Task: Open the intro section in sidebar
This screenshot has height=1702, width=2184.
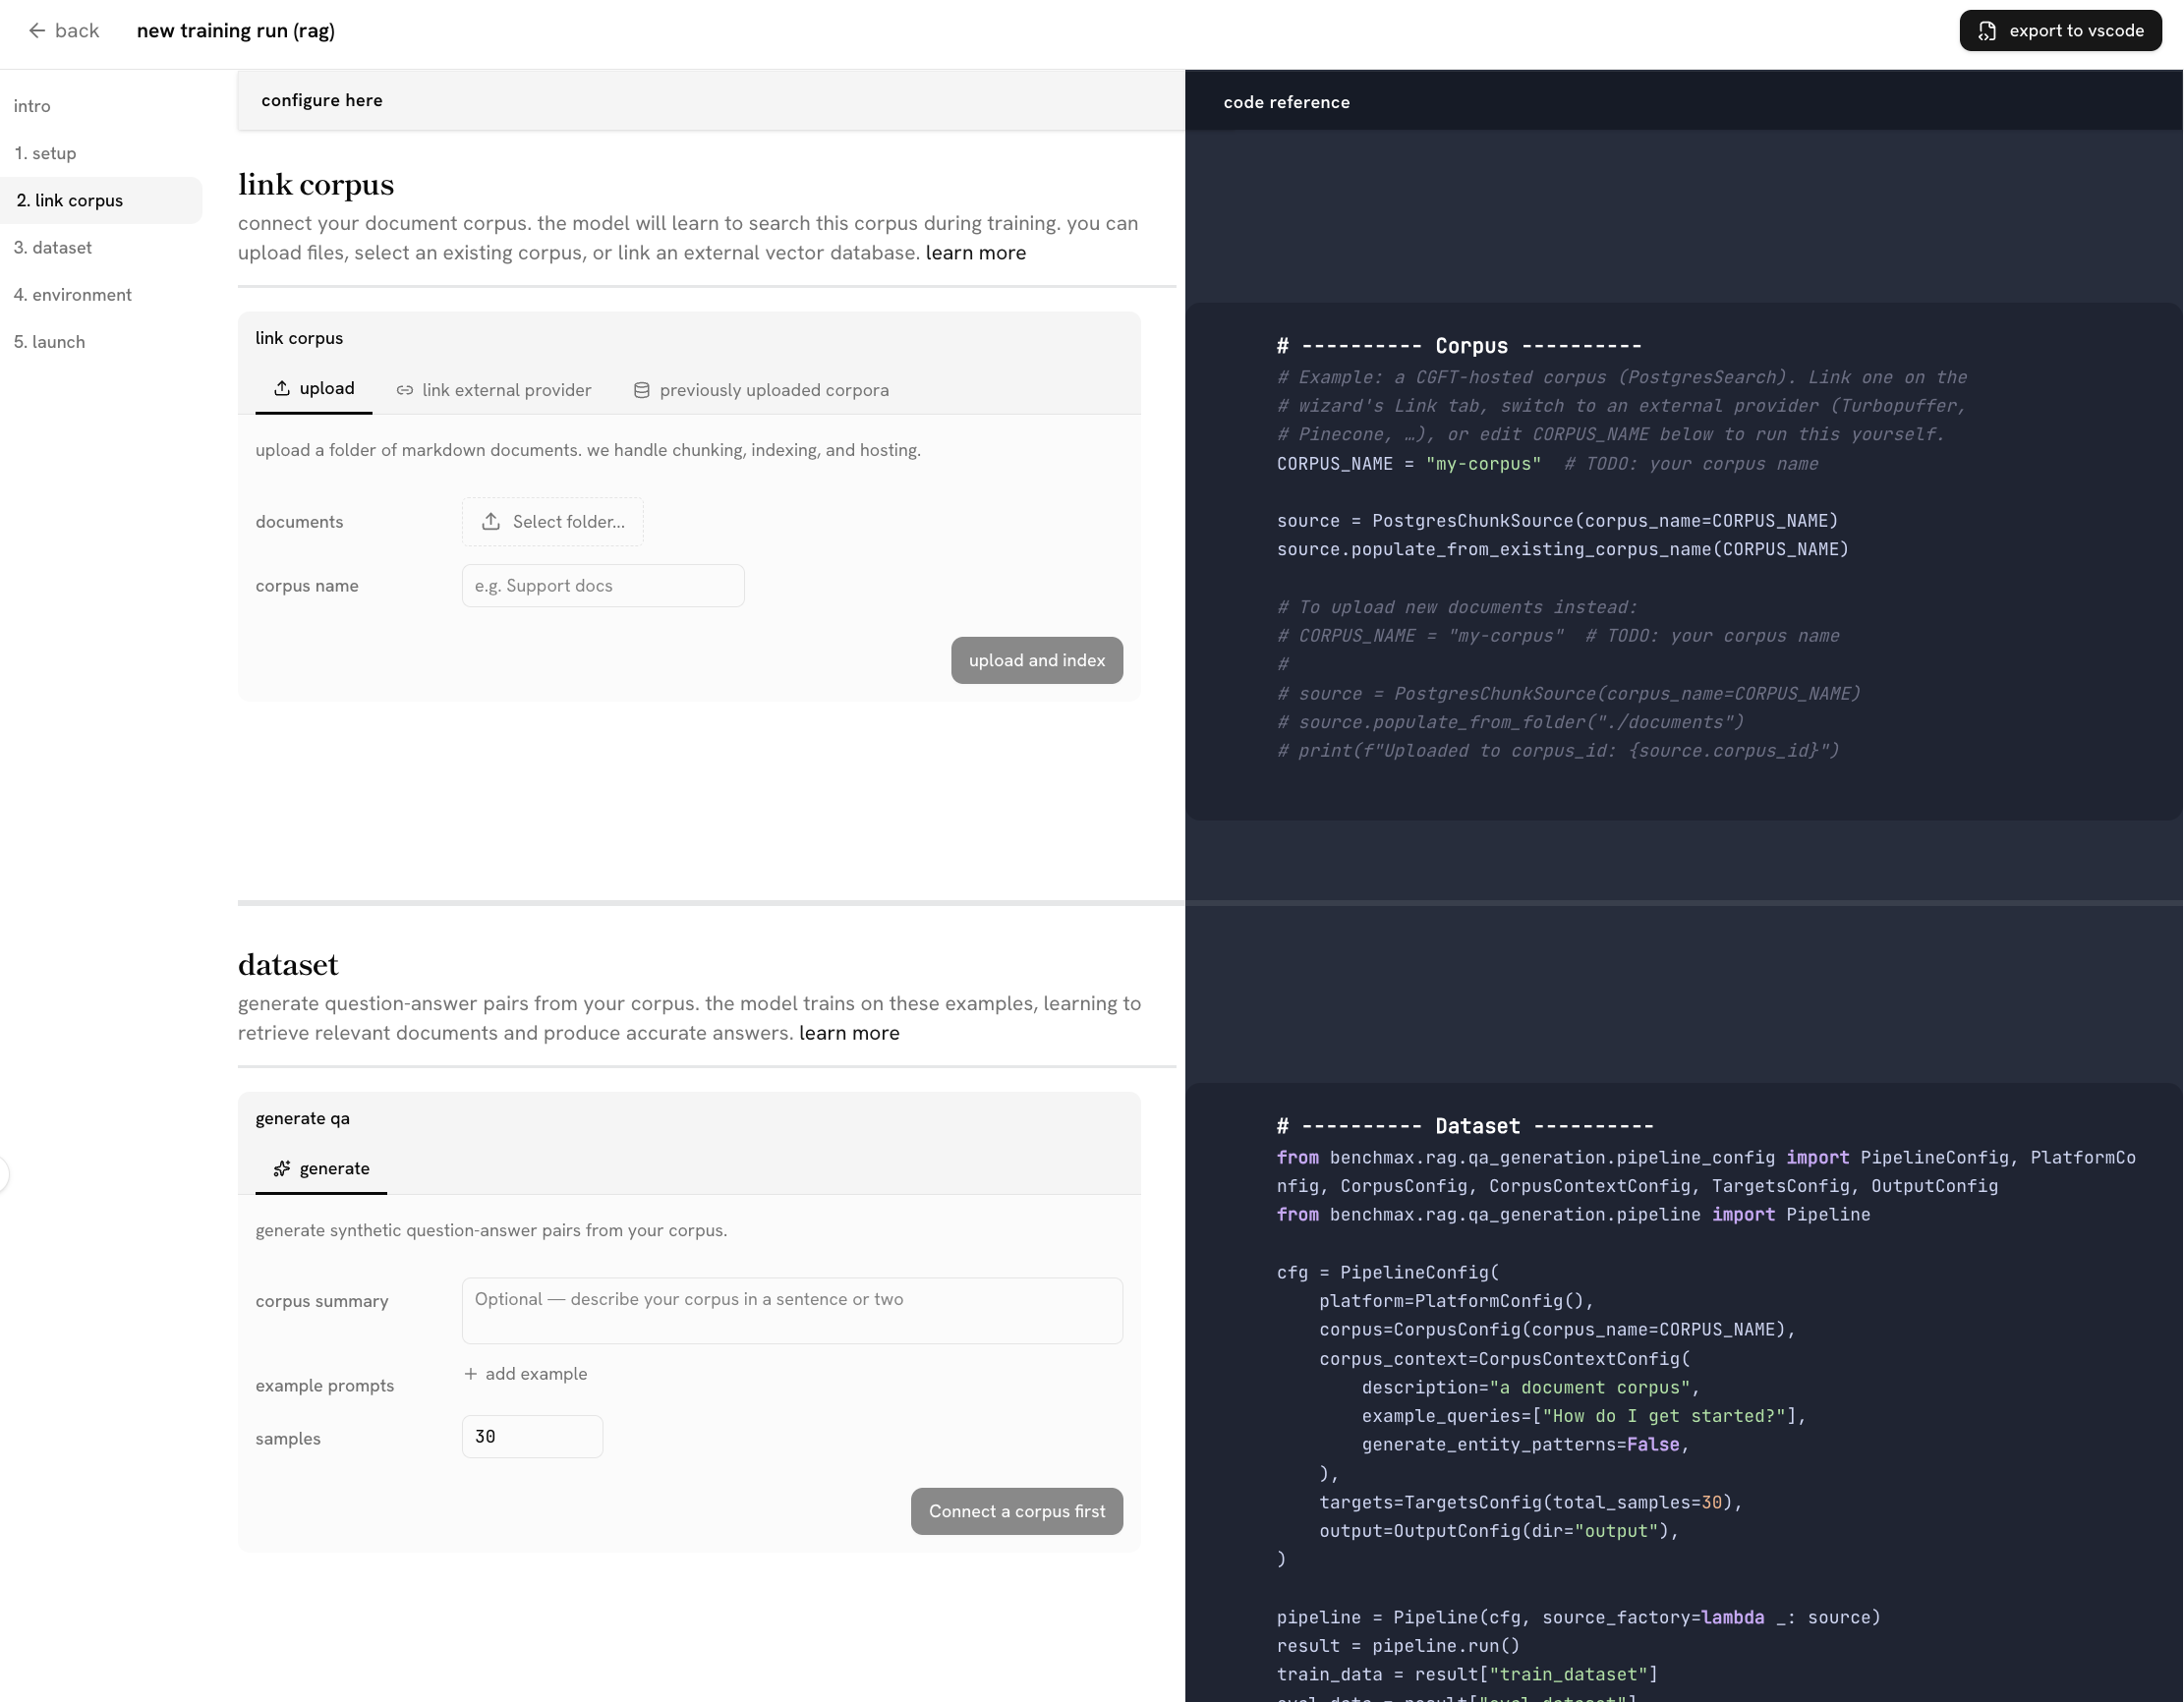Action: (x=32, y=106)
